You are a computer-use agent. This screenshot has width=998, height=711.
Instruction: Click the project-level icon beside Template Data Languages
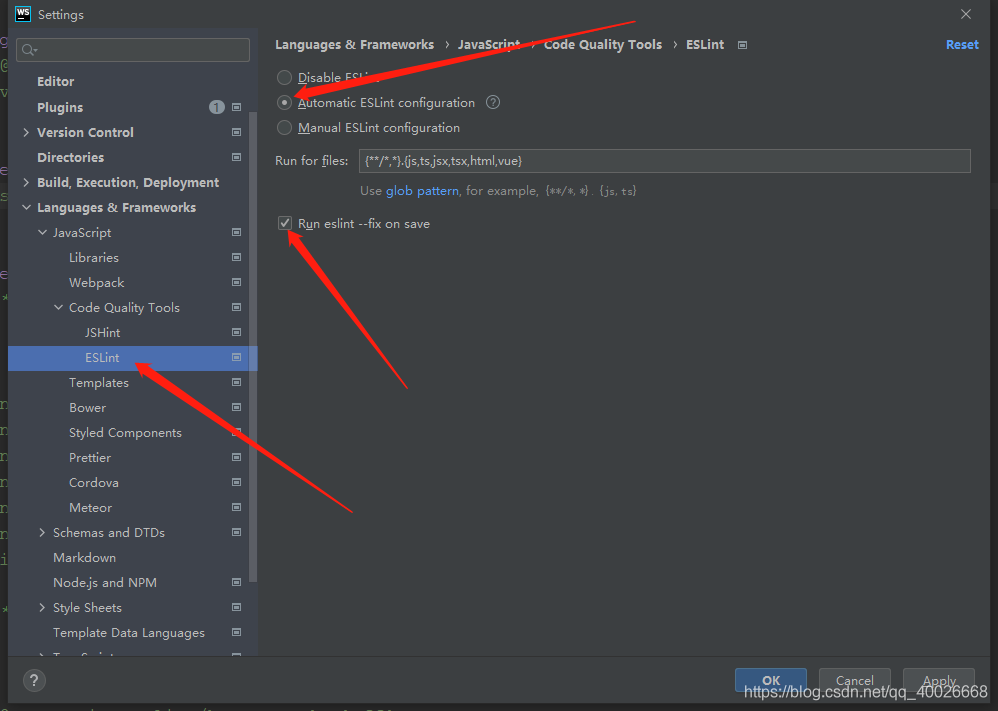[236, 633]
